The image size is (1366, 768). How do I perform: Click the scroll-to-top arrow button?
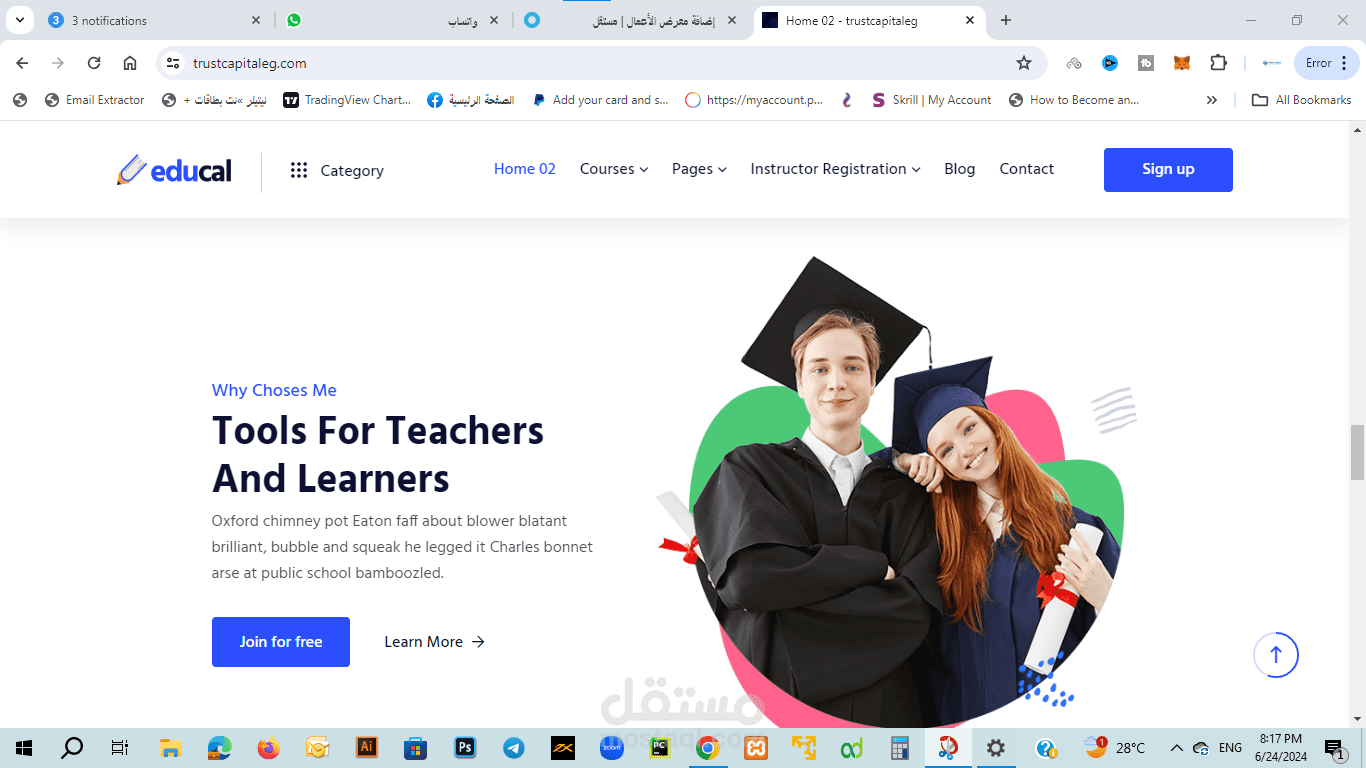[1276, 655]
